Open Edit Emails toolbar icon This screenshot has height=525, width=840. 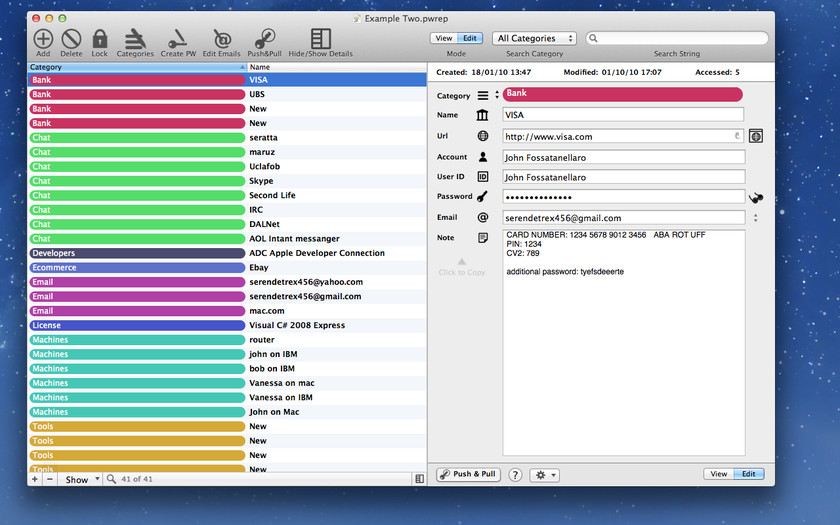[x=222, y=39]
